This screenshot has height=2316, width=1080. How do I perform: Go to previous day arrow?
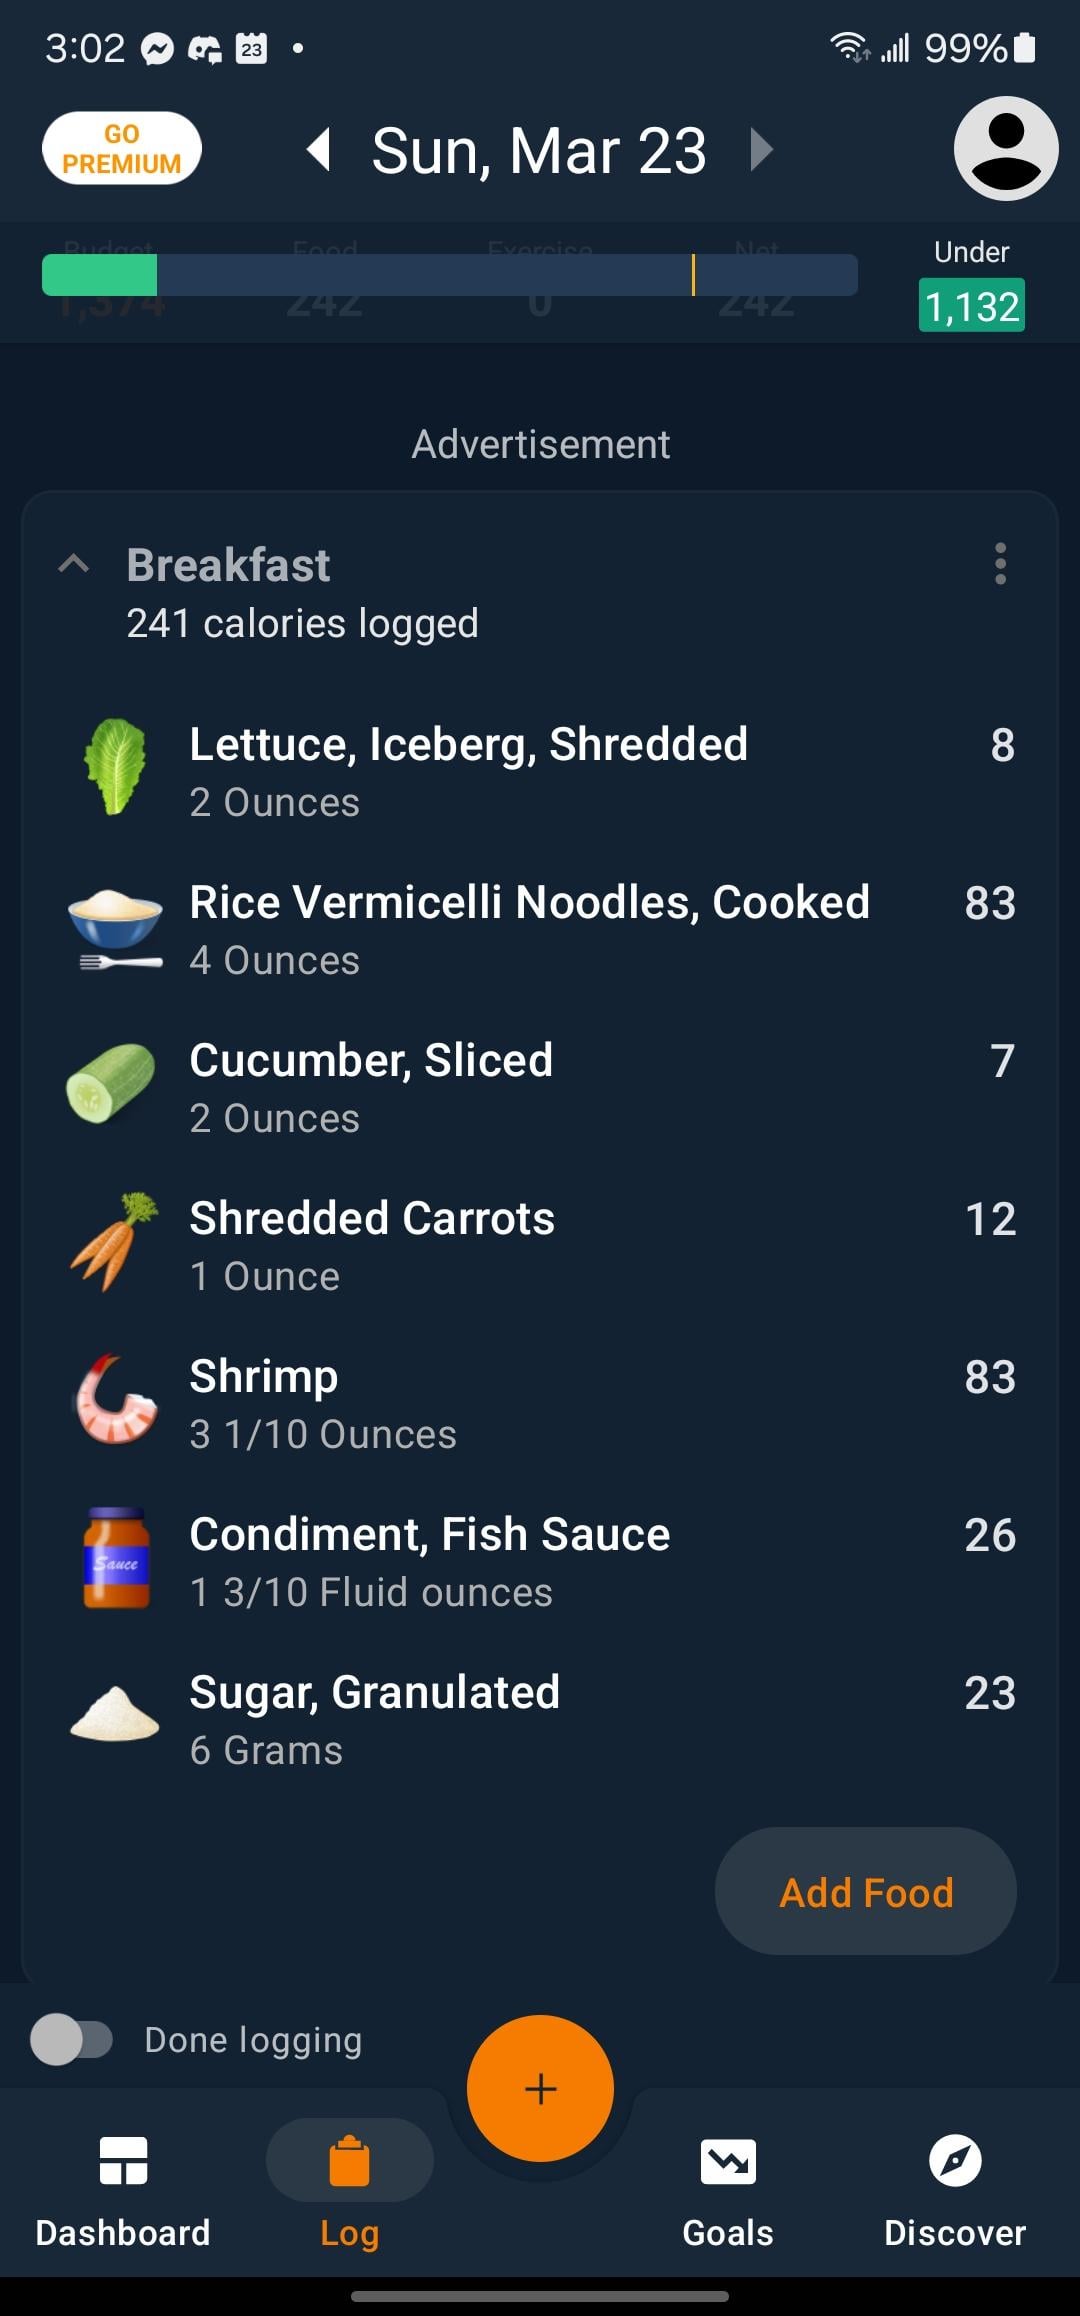[x=320, y=150]
